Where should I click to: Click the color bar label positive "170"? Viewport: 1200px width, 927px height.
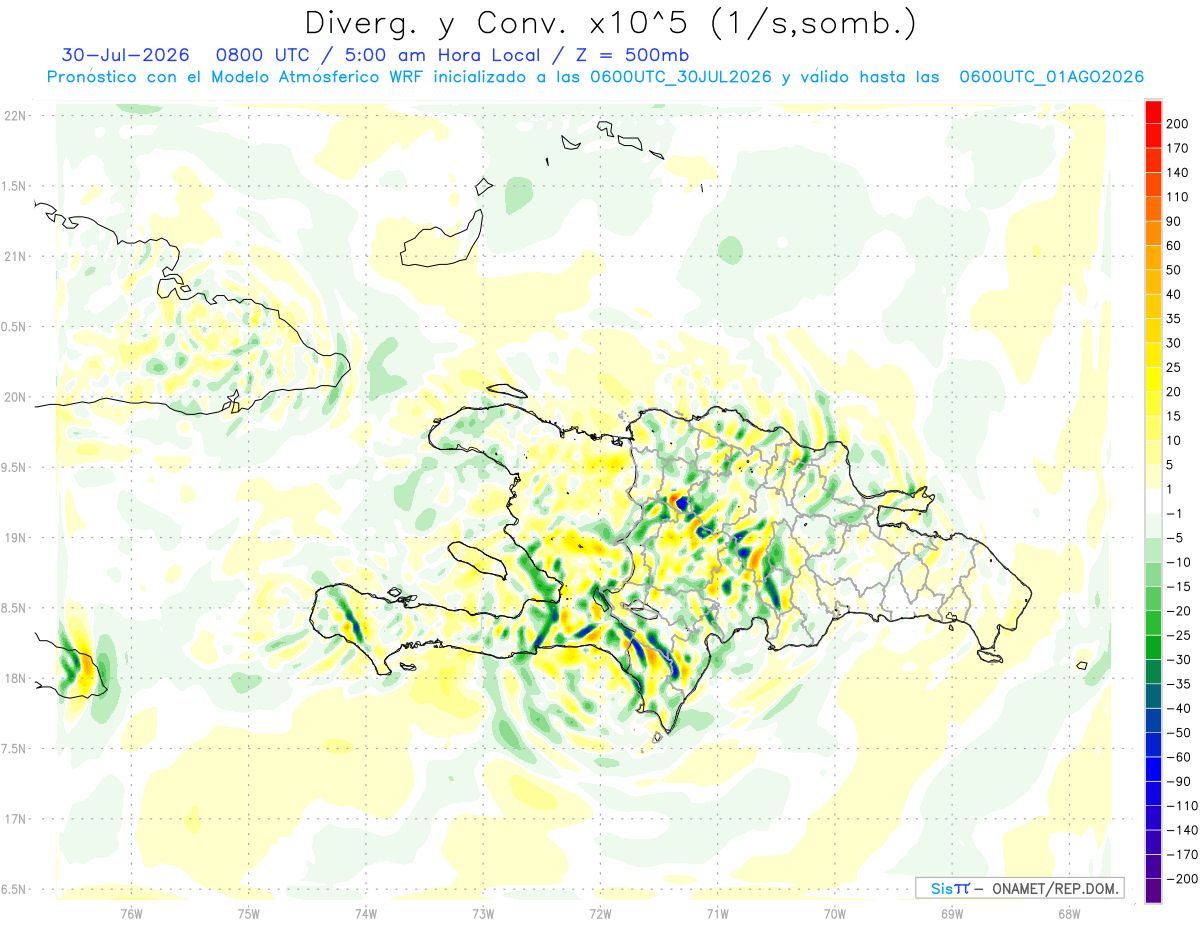(1178, 148)
